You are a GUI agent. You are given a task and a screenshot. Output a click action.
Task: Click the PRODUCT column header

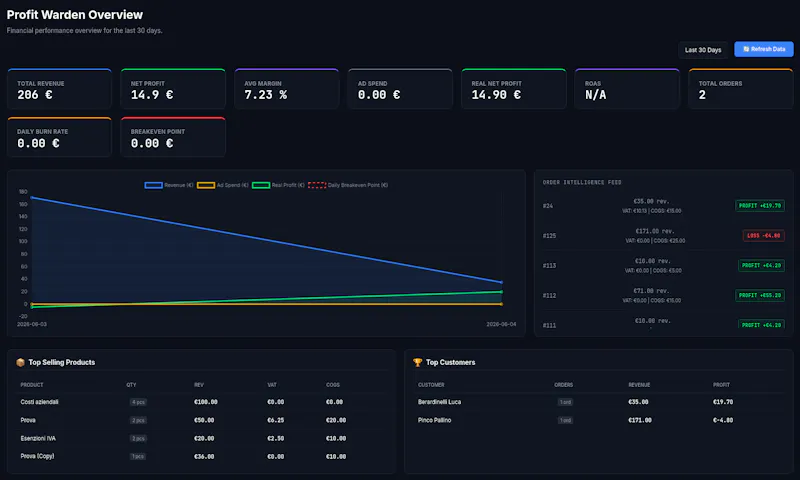click(x=32, y=385)
